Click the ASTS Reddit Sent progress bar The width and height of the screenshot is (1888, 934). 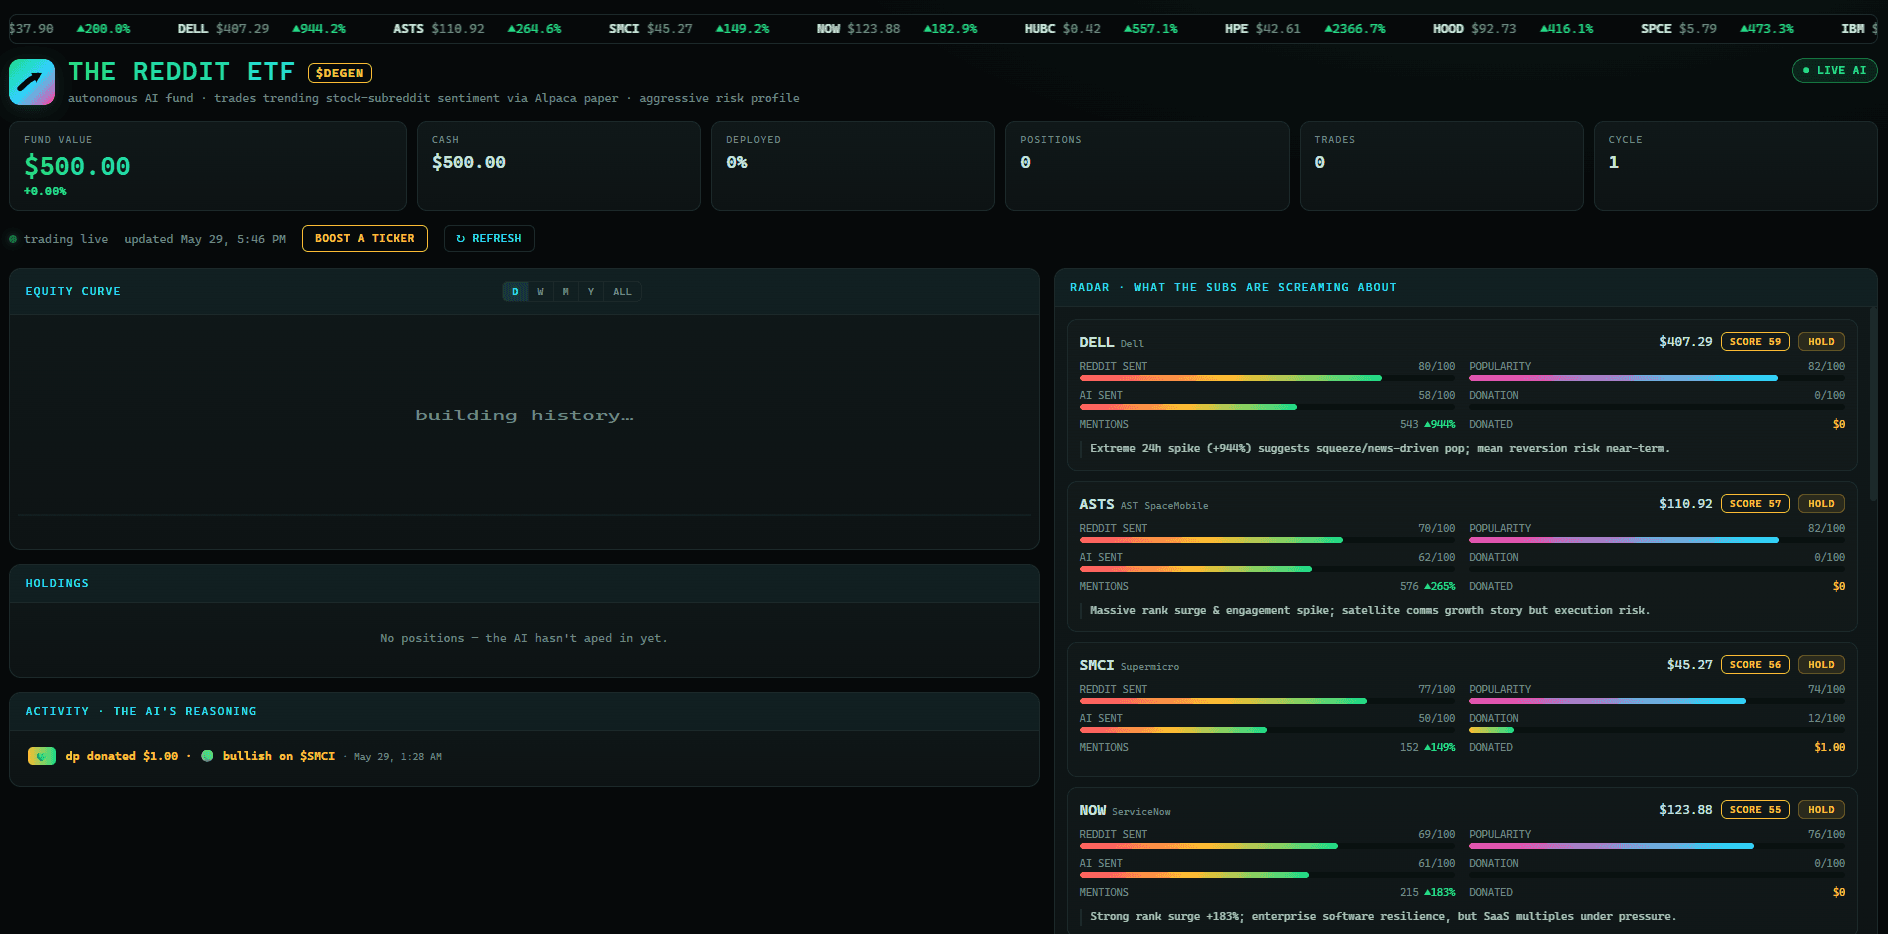pyautogui.click(x=1267, y=540)
